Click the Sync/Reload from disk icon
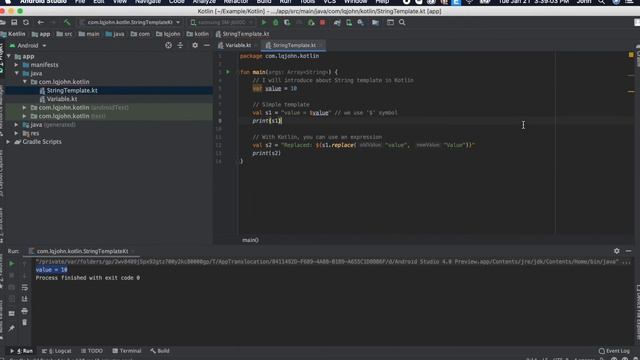640x360 pixels. [x=26, y=22]
